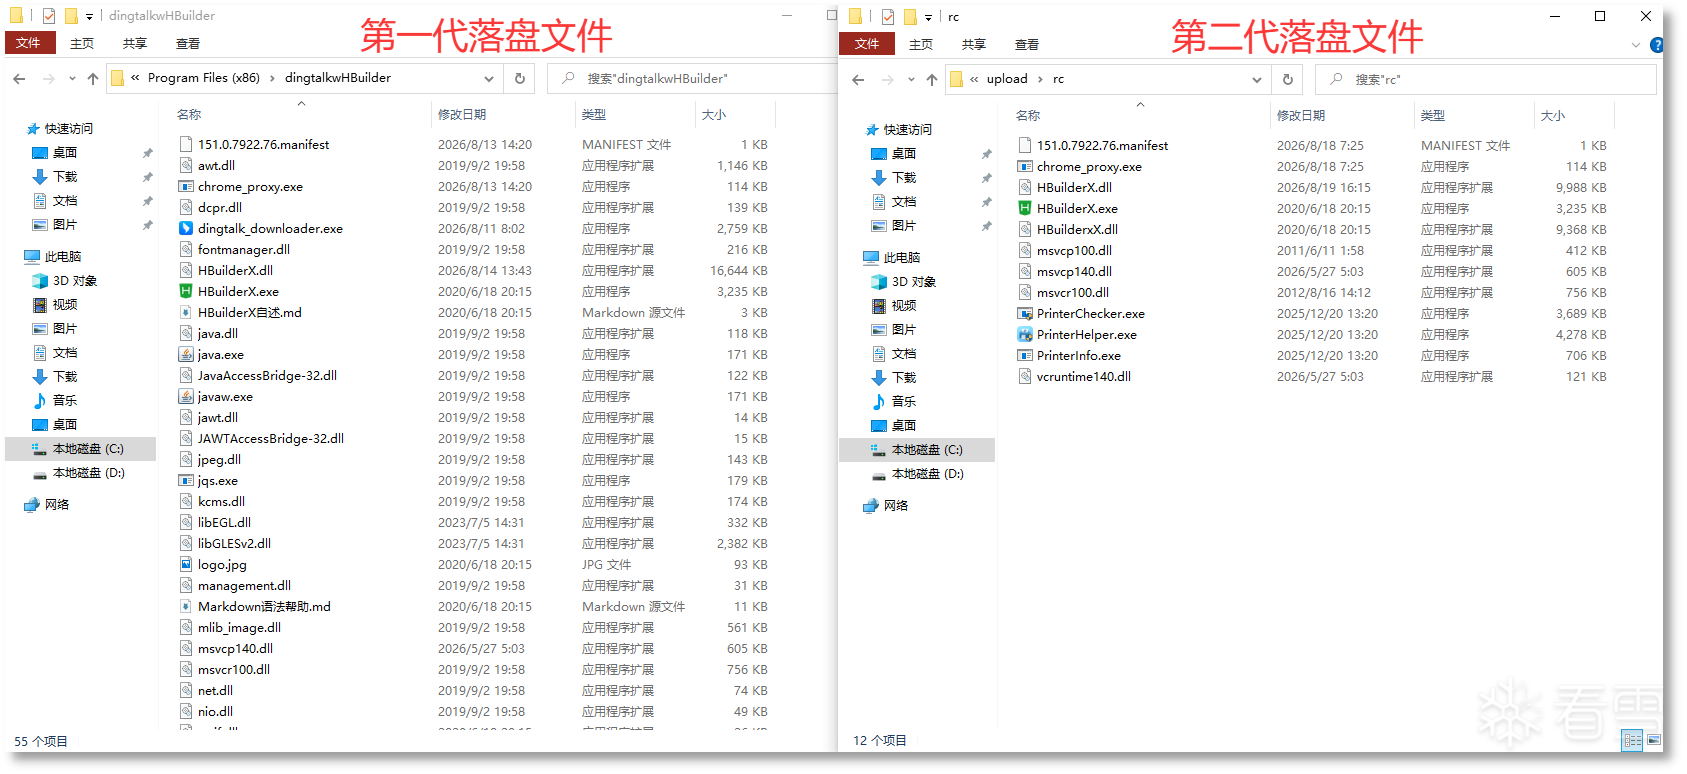Open recent locations dropdown in rc window

coord(911,79)
